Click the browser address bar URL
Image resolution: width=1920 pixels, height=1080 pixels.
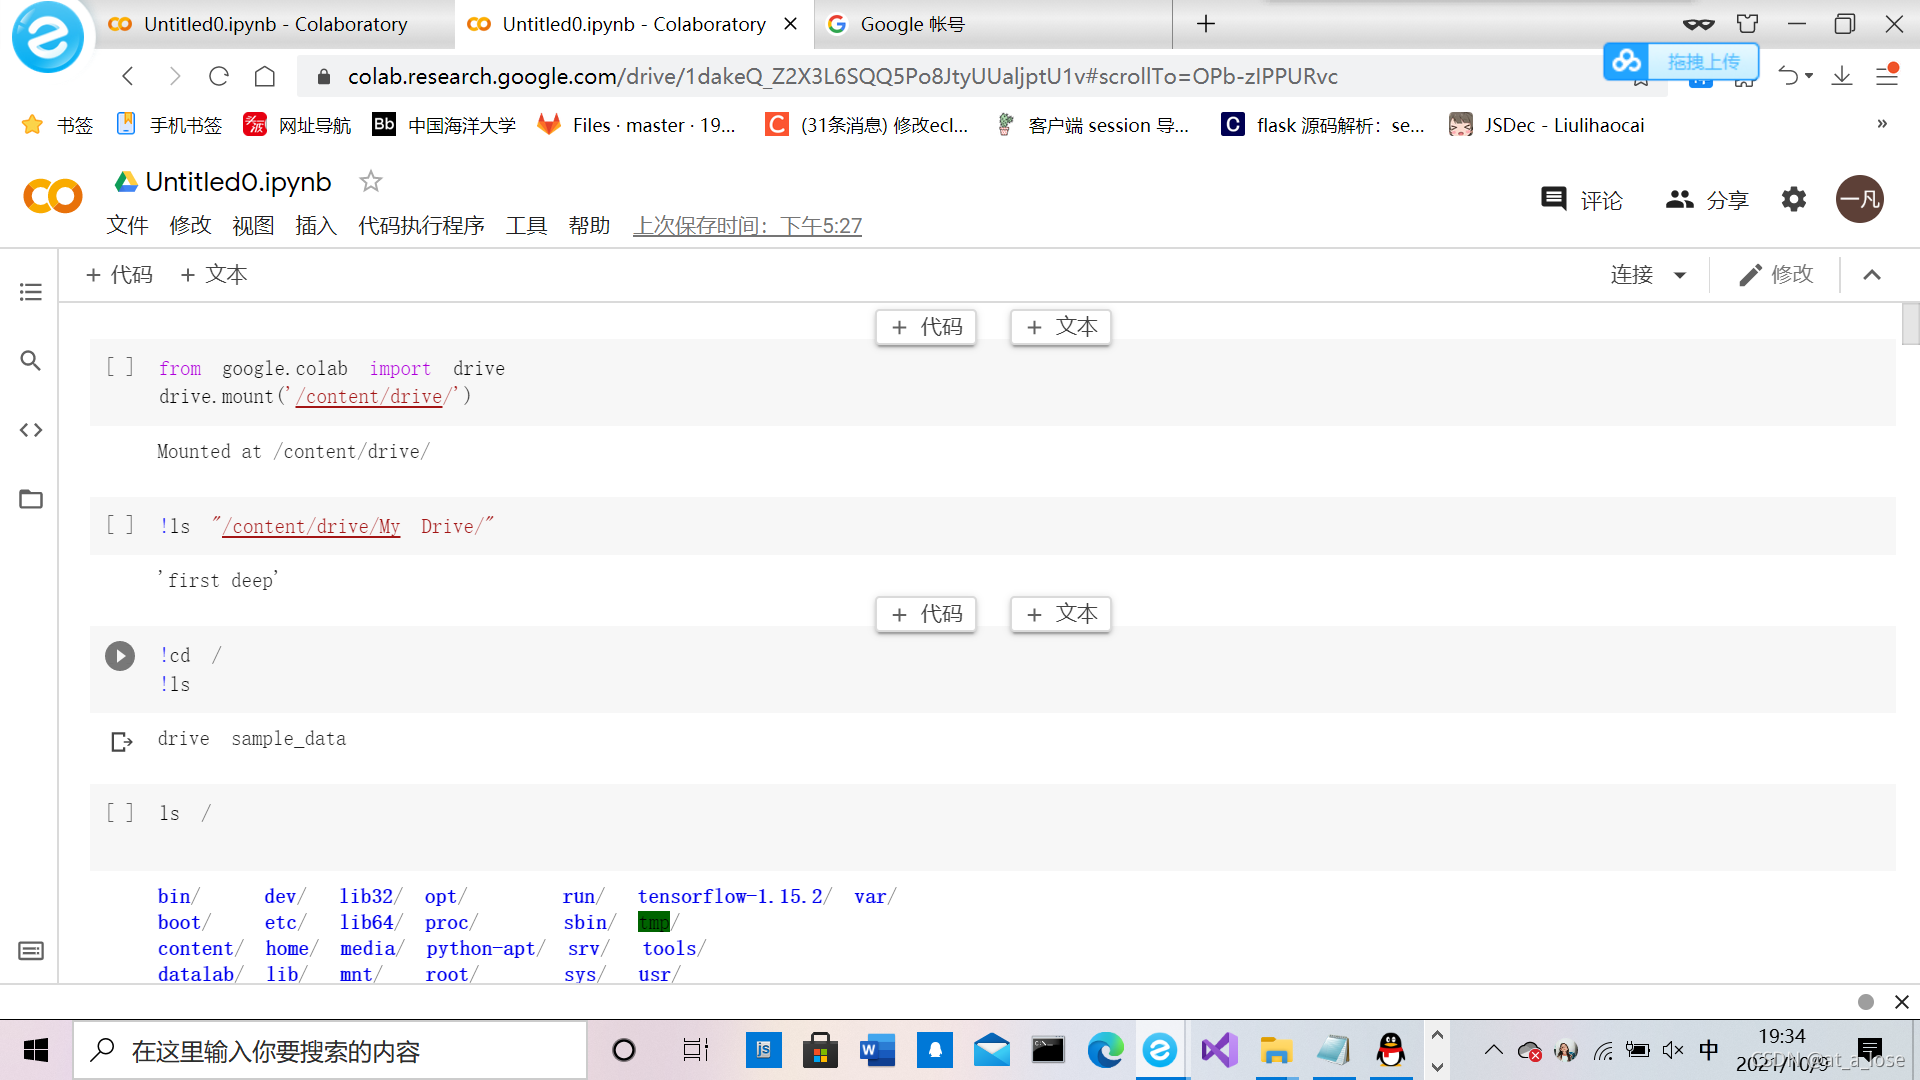[842, 76]
